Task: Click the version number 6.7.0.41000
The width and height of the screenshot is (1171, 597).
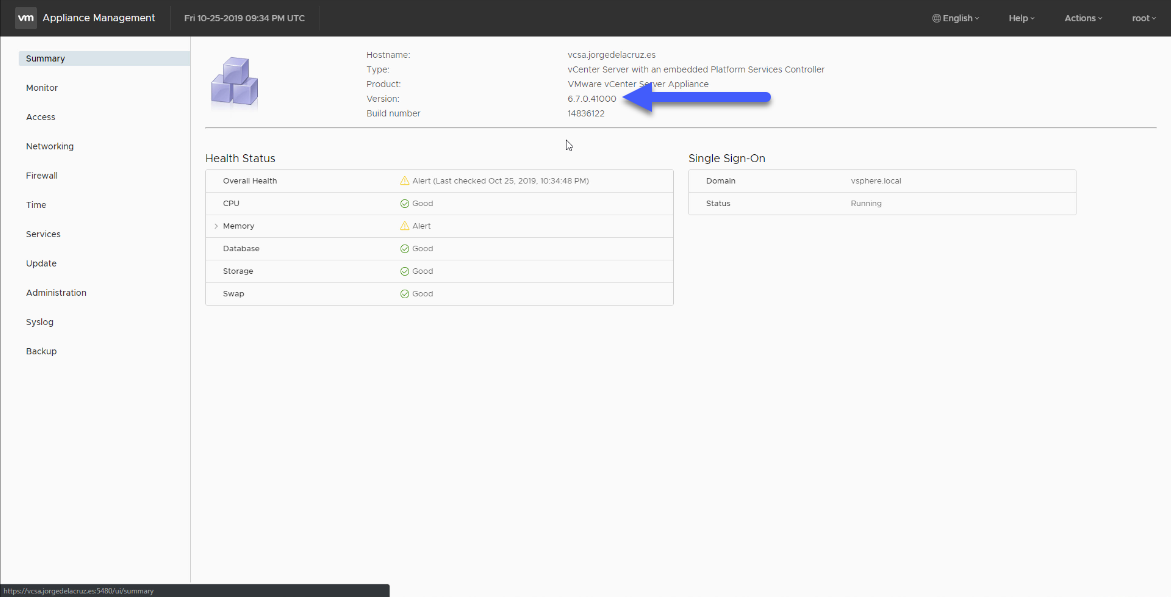Action: pyautogui.click(x=592, y=99)
